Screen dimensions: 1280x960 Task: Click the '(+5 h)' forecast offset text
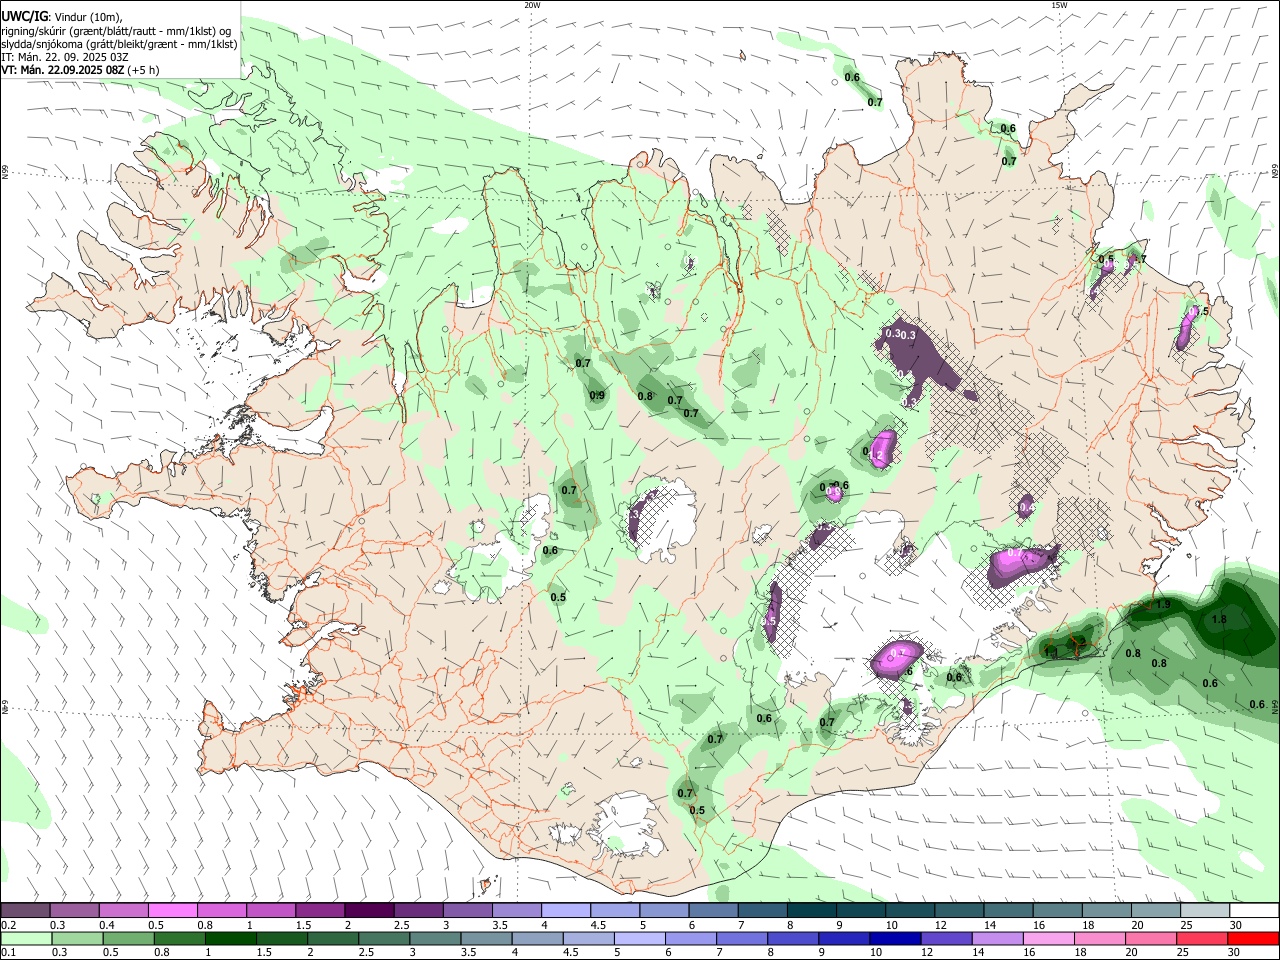click(x=144, y=70)
